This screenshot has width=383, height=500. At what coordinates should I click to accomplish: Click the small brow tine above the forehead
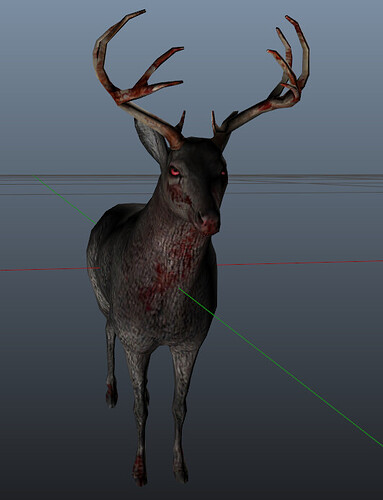(x=181, y=122)
